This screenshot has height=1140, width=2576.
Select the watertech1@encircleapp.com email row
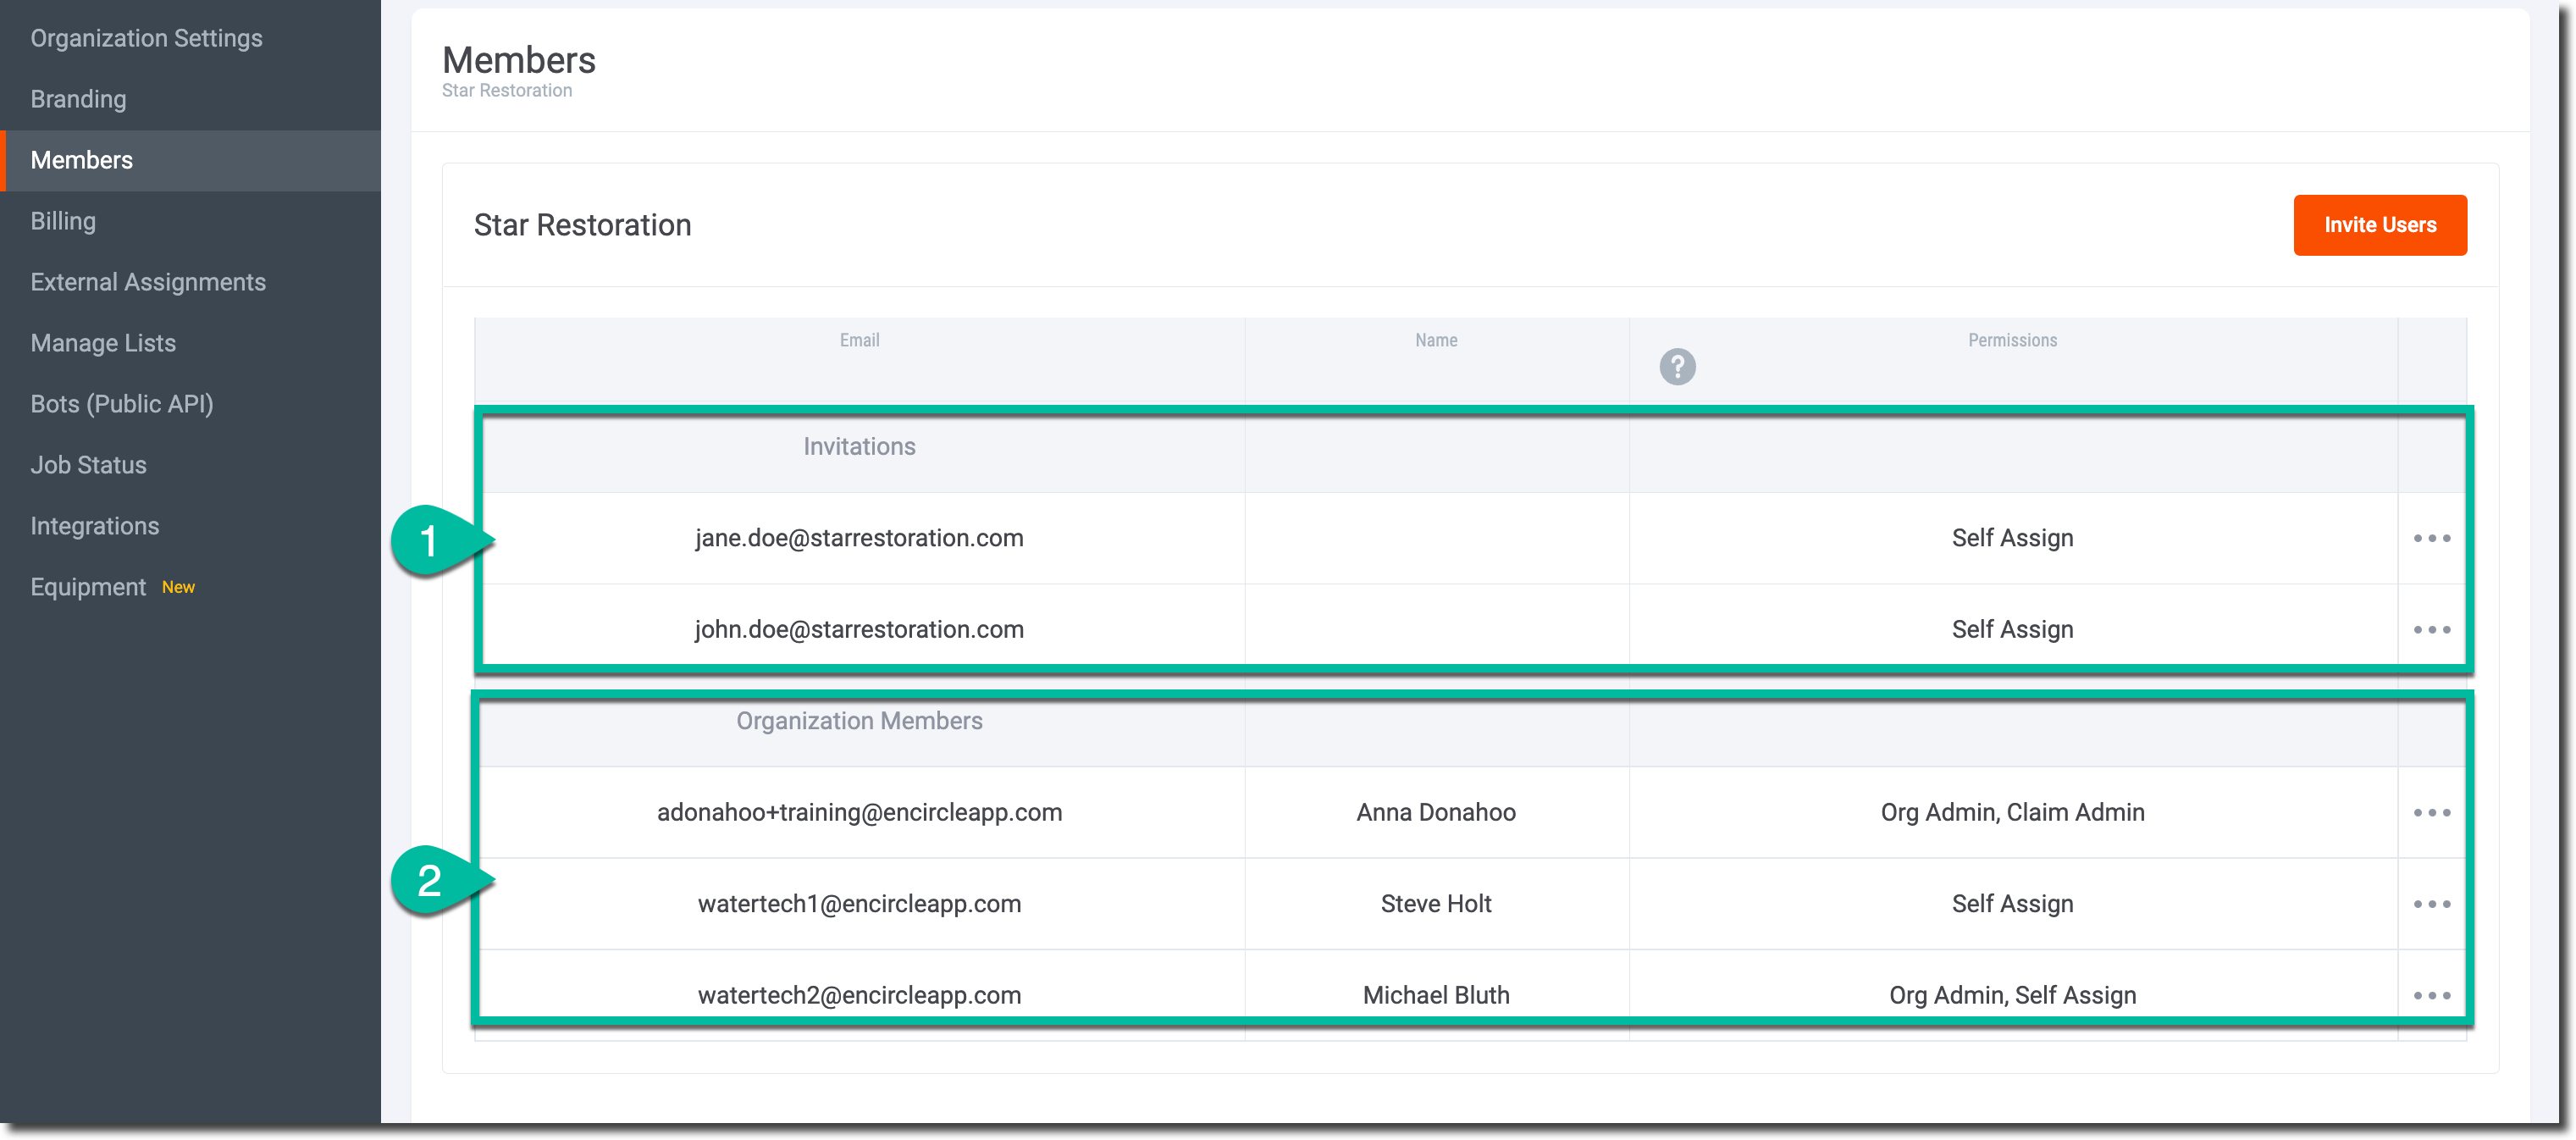click(x=859, y=904)
